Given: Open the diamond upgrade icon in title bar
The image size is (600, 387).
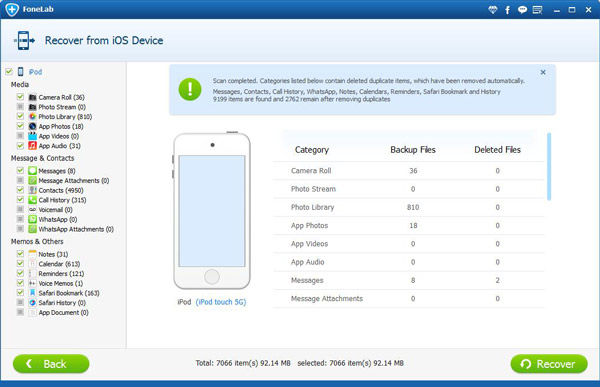Looking at the screenshot, I should (493, 10).
